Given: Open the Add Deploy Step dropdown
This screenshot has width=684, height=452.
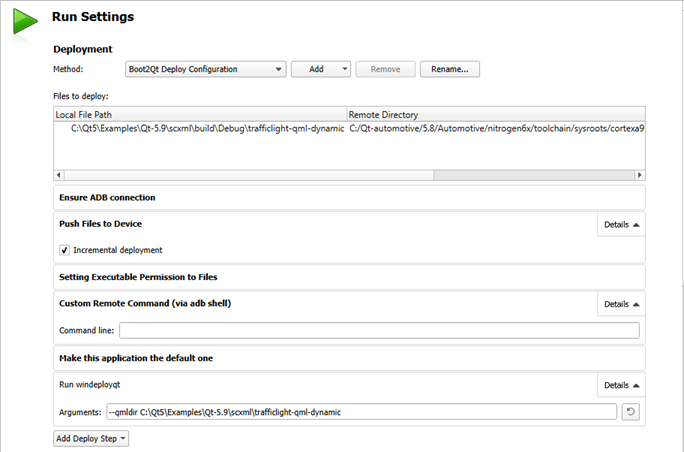Looking at the screenshot, I should click(x=91, y=438).
